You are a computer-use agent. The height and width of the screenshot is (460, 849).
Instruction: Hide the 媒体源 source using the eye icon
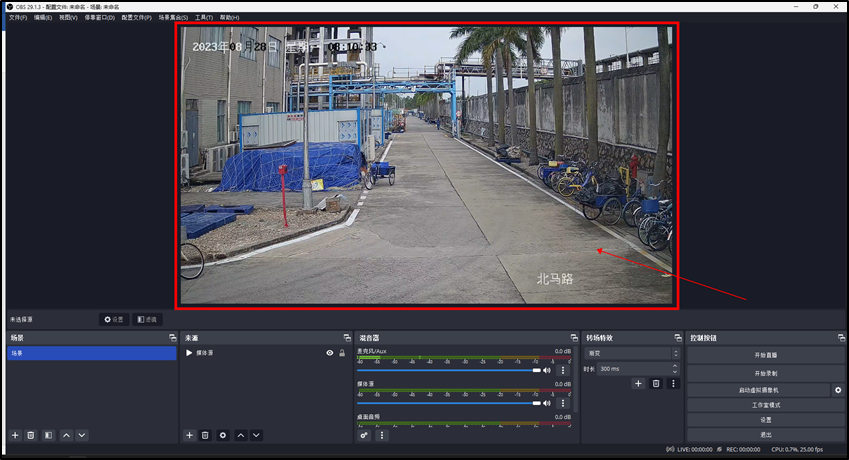coord(330,353)
